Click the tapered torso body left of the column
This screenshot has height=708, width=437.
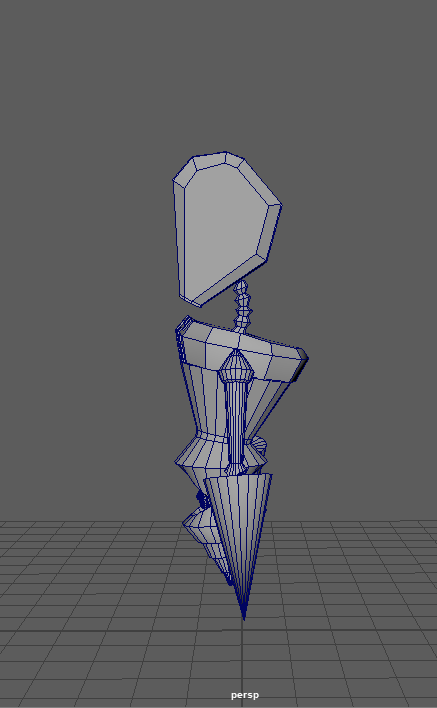click(x=203, y=397)
